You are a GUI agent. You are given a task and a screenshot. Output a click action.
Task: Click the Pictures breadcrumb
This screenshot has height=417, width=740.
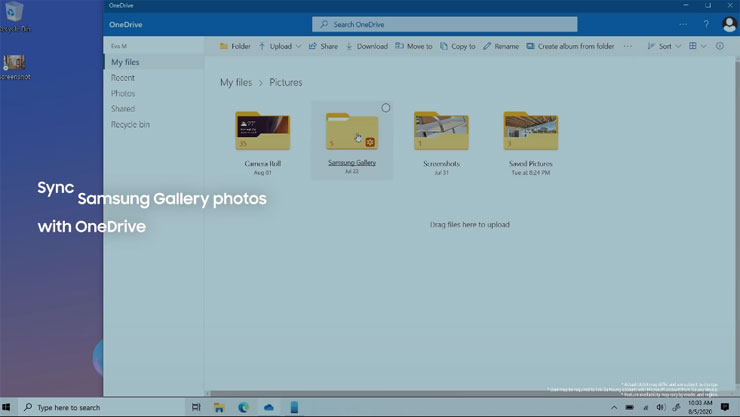[x=286, y=82]
